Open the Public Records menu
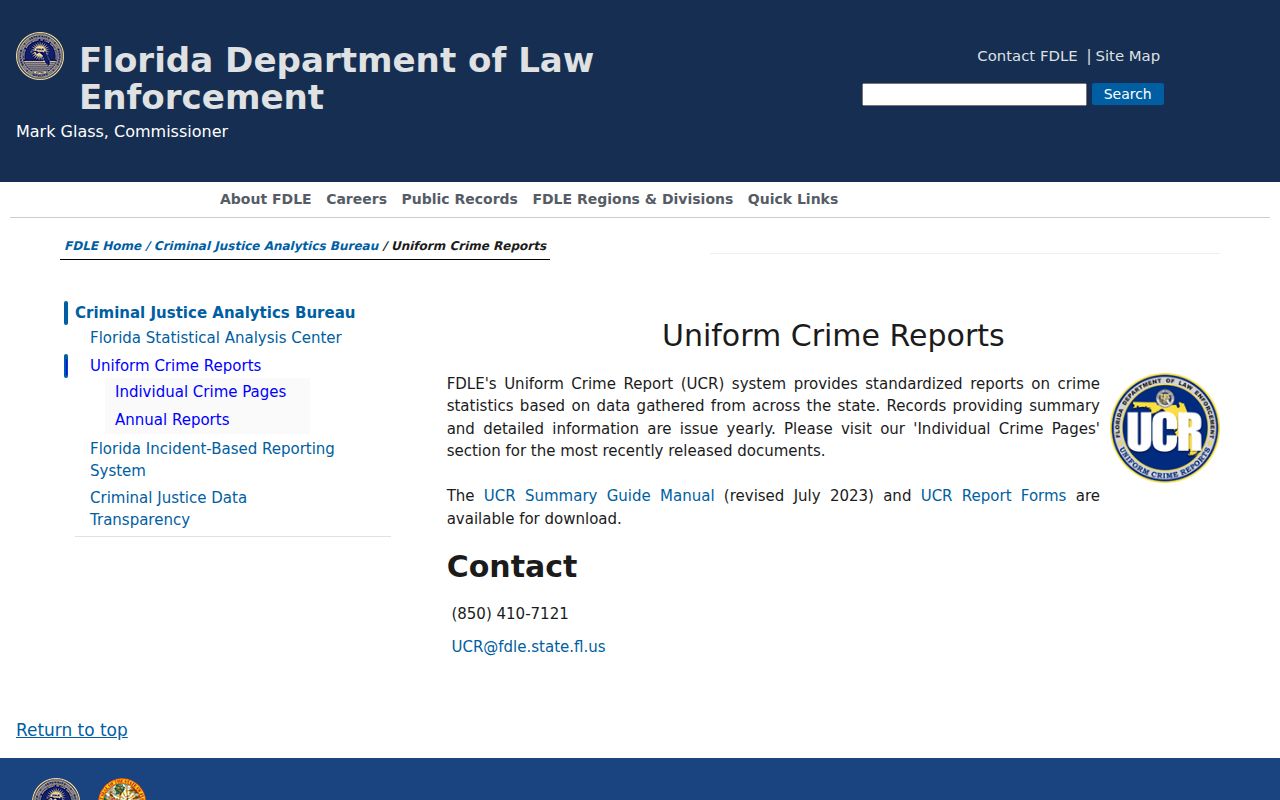This screenshot has width=1280, height=800. click(x=460, y=199)
